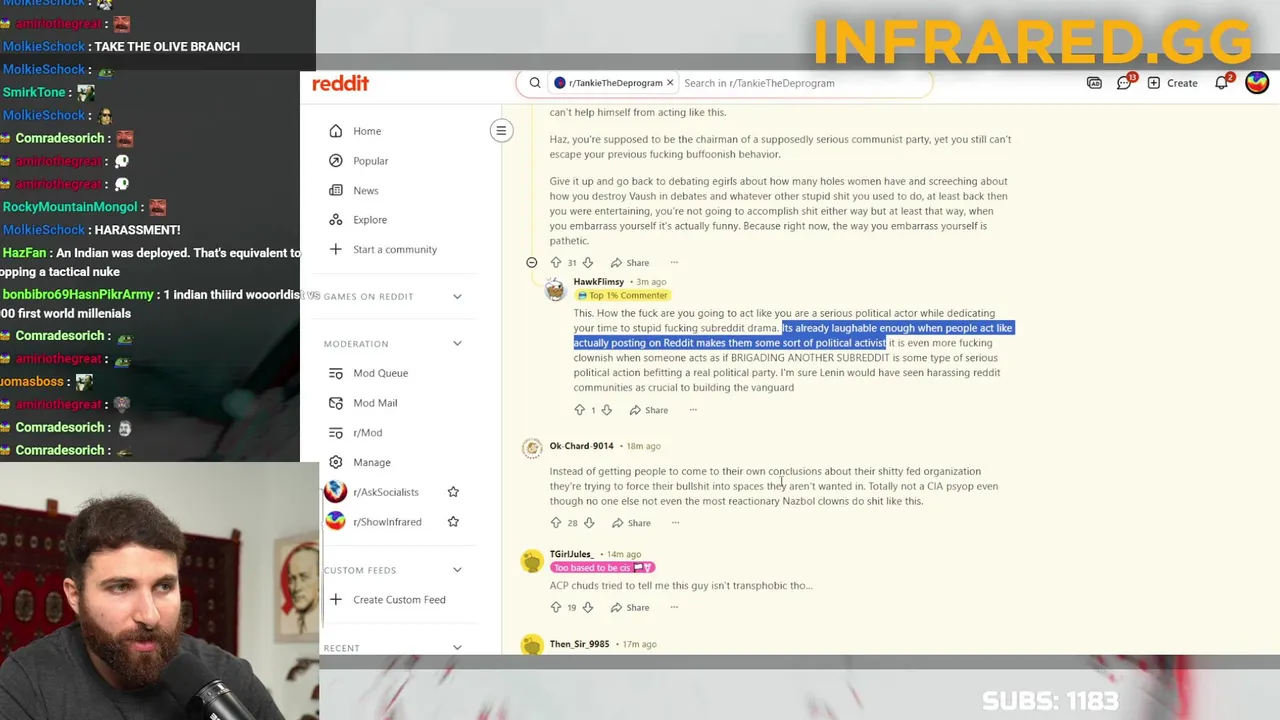Click the Too based to be cis flair

pyautogui.click(x=602, y=568)
